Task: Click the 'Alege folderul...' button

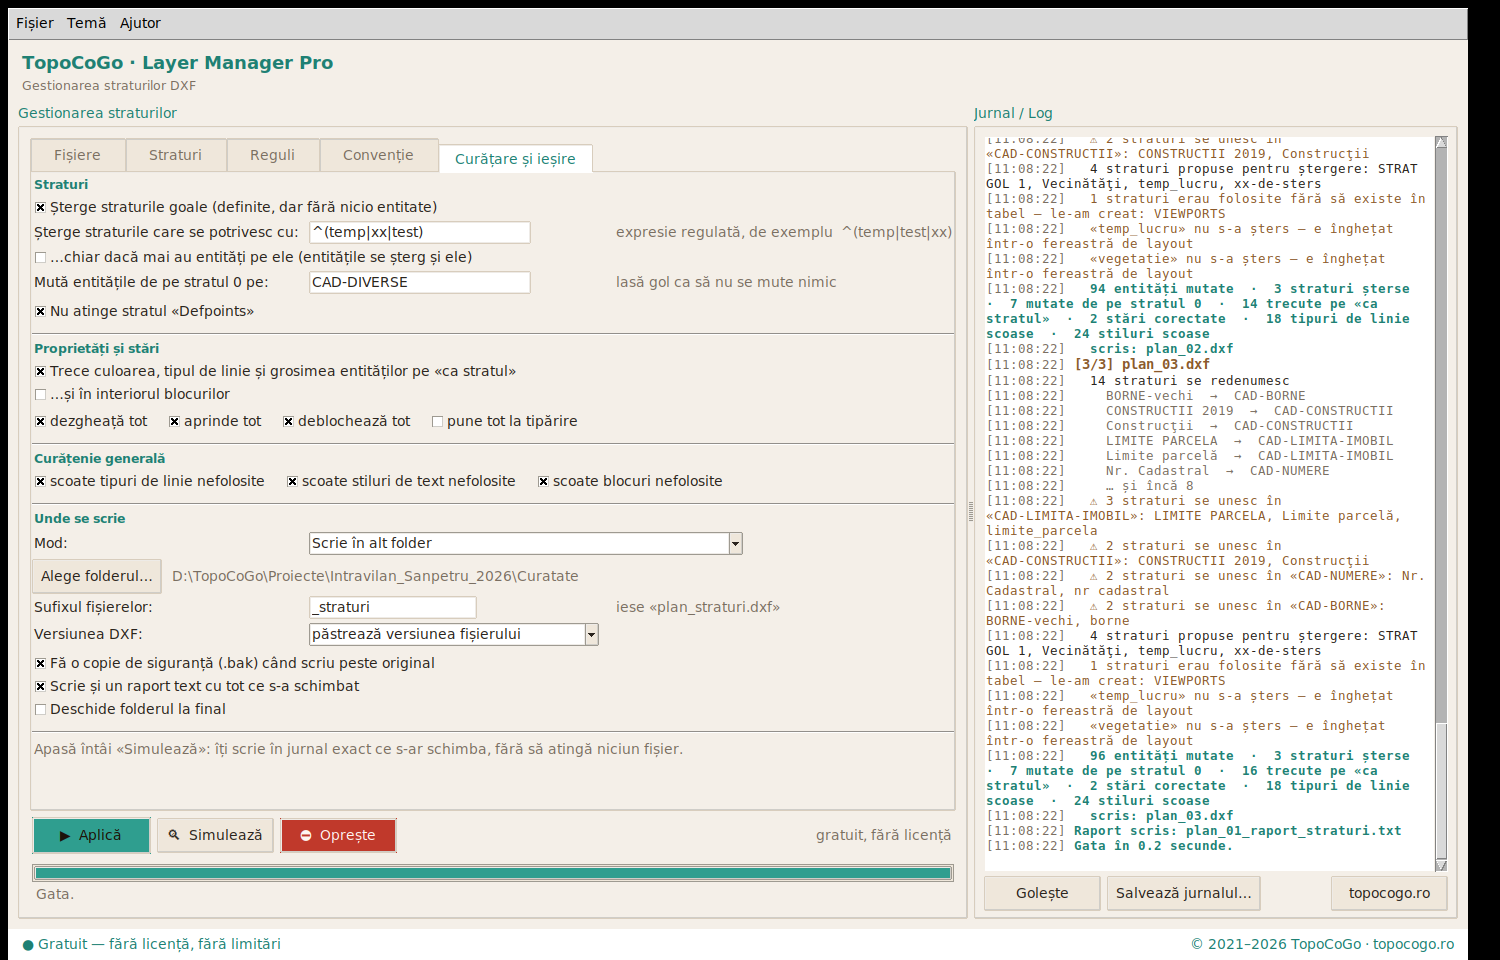Action: point(97,576)
